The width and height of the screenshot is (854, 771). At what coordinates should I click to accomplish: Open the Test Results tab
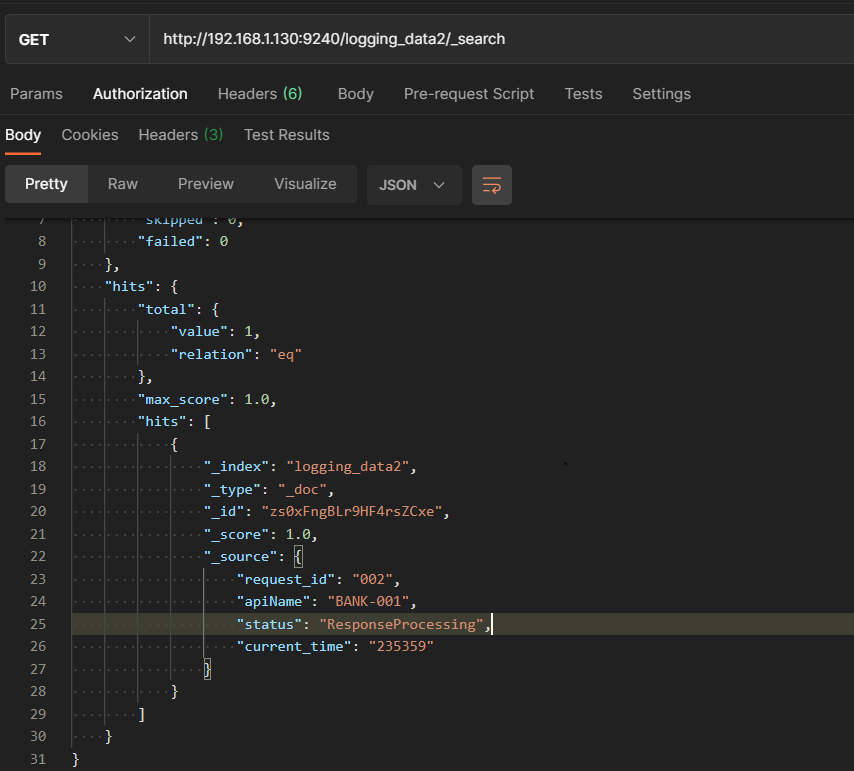(286, 135)
